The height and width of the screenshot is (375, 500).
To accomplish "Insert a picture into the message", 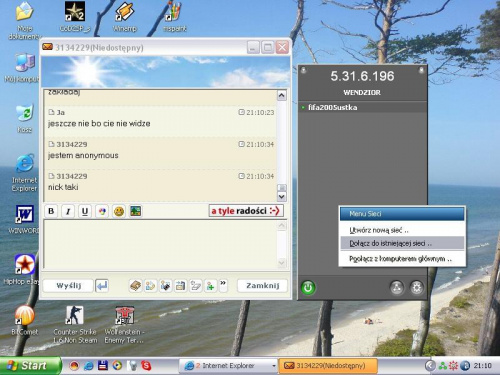I will point(136,211).
